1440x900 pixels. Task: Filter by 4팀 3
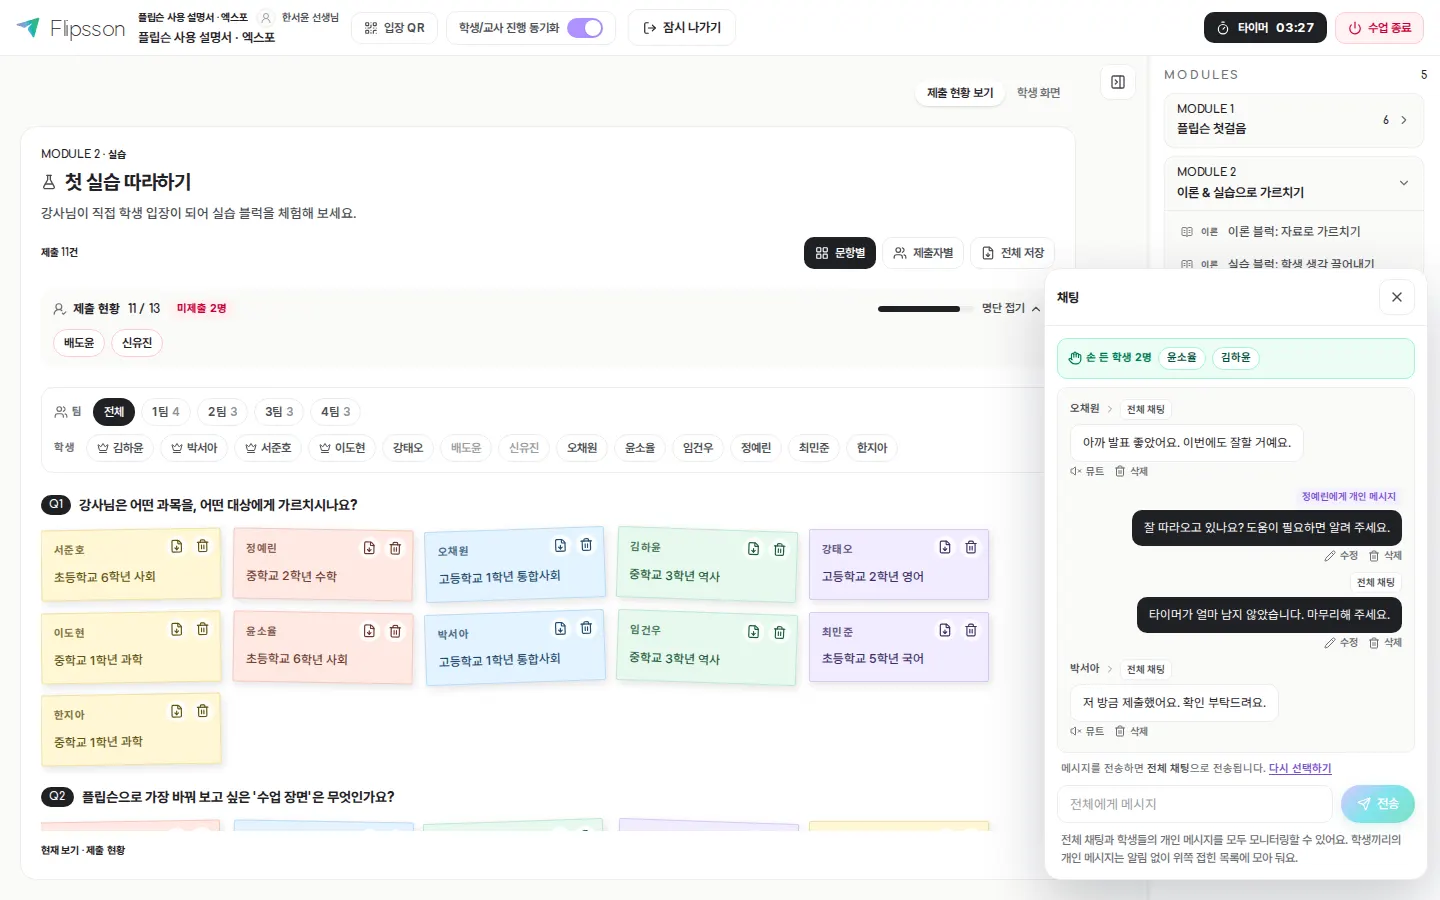click(x=335, y=412)
